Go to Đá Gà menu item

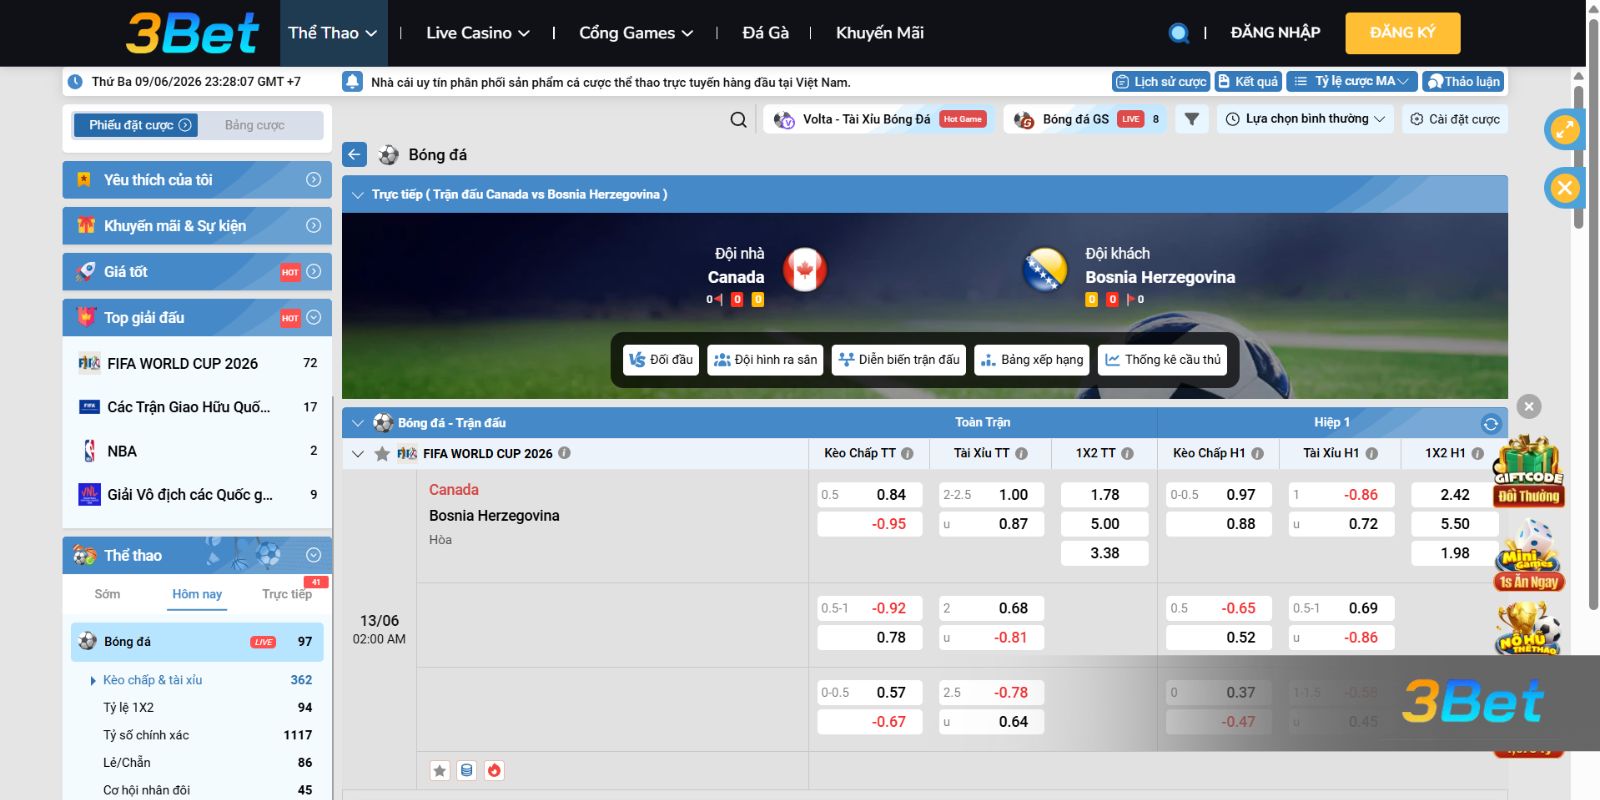(x=765, y=33)
